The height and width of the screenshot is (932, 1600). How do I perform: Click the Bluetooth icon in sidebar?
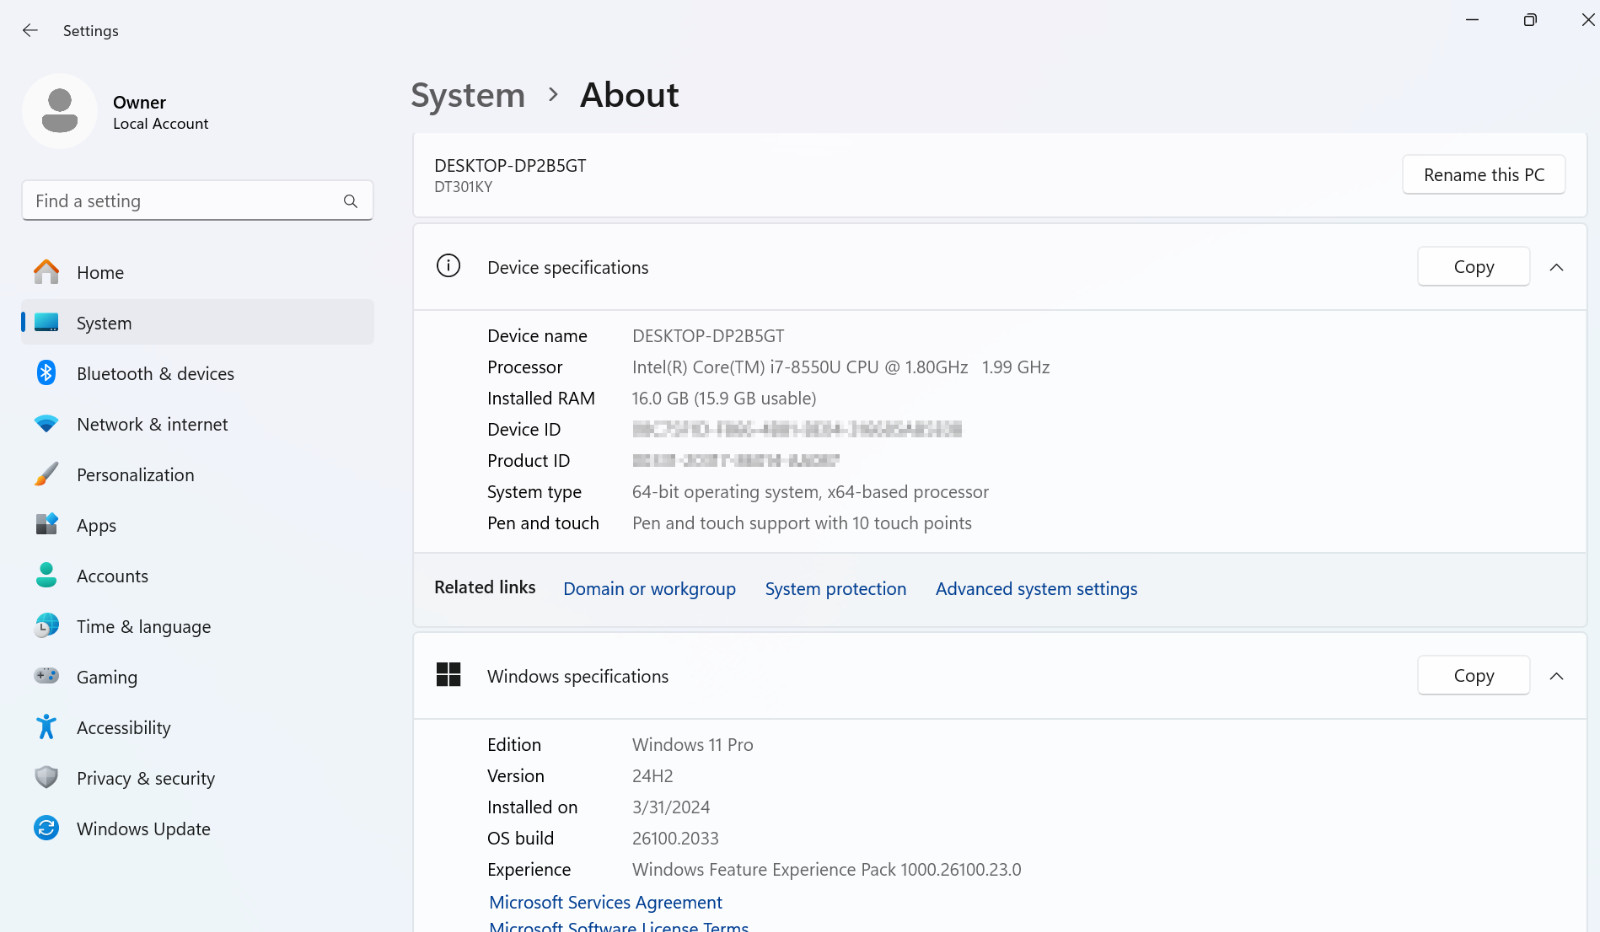pyautogui.click(x=46, y=373)
